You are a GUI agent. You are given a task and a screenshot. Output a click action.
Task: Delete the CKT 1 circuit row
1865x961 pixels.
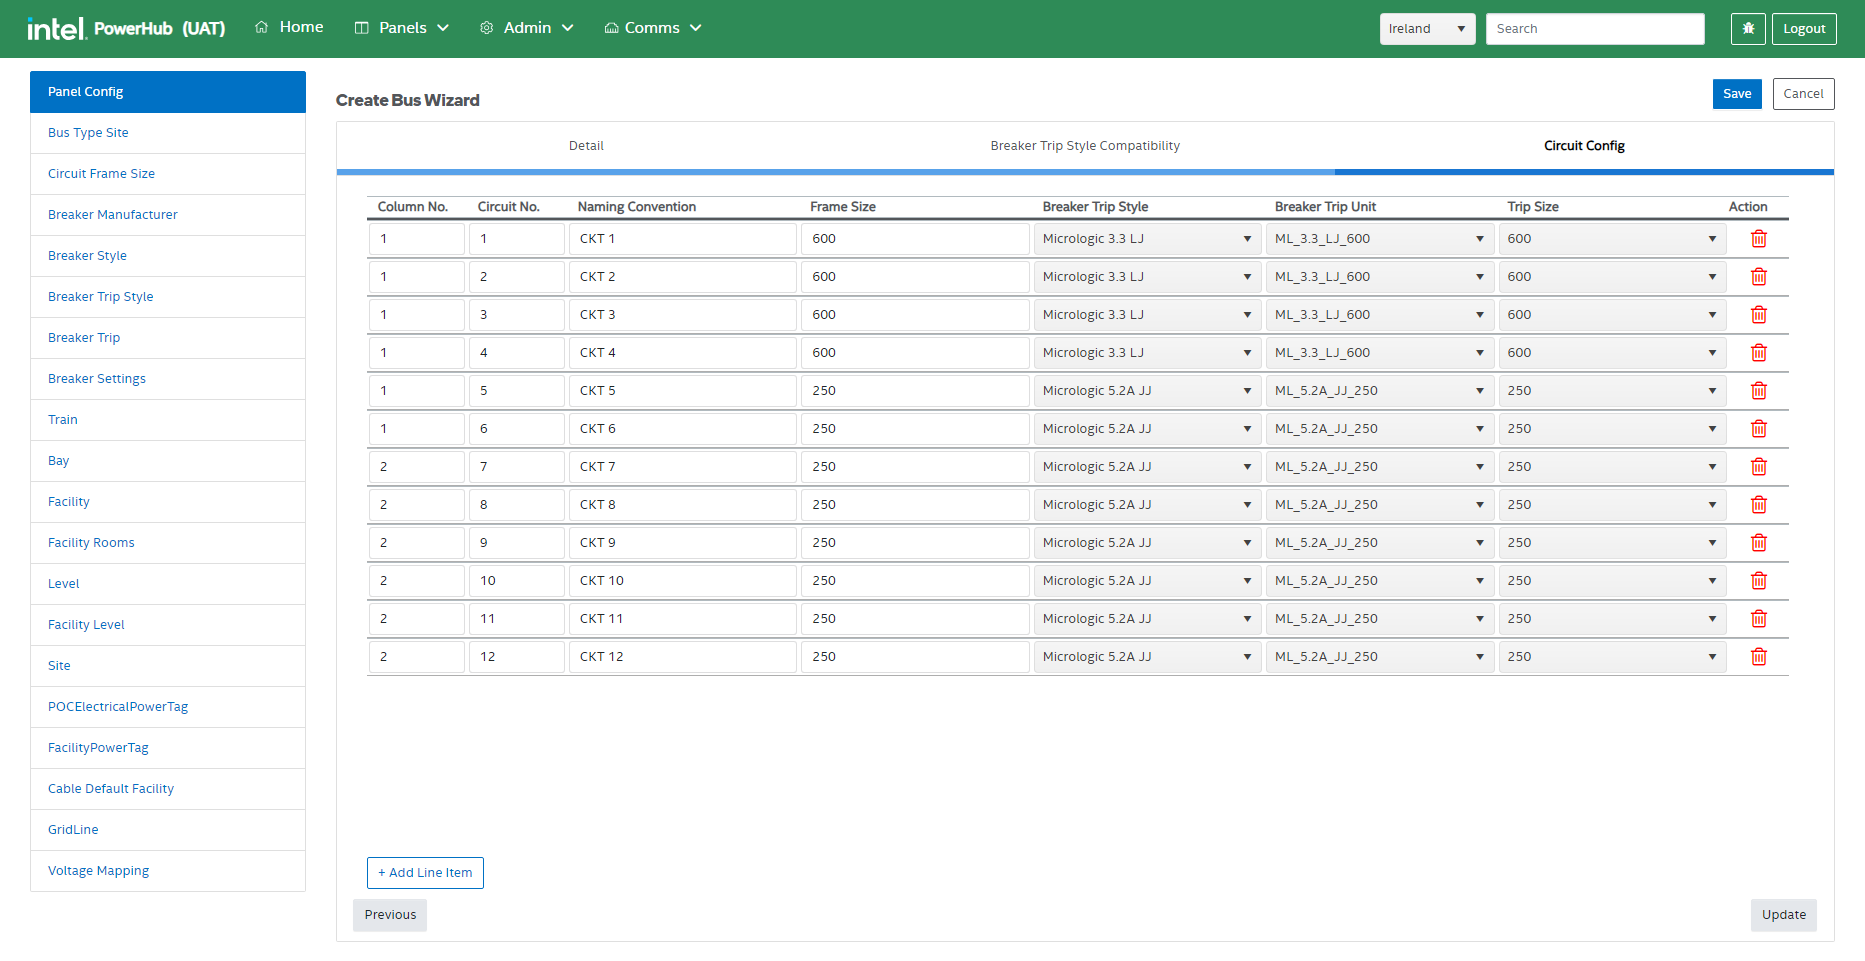tap(1758, 239)
